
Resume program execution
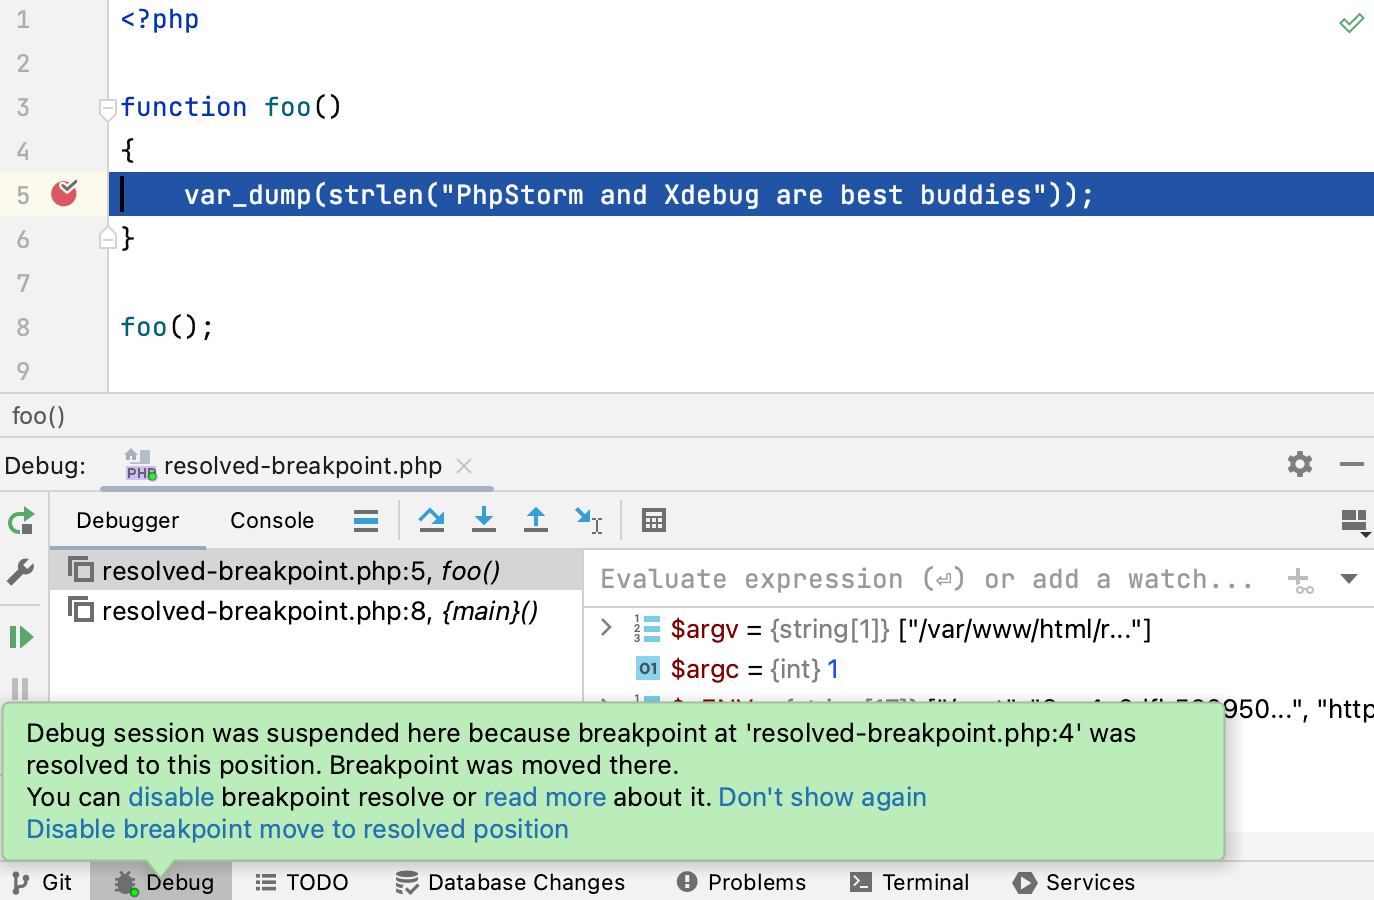[x=21, y=637]
